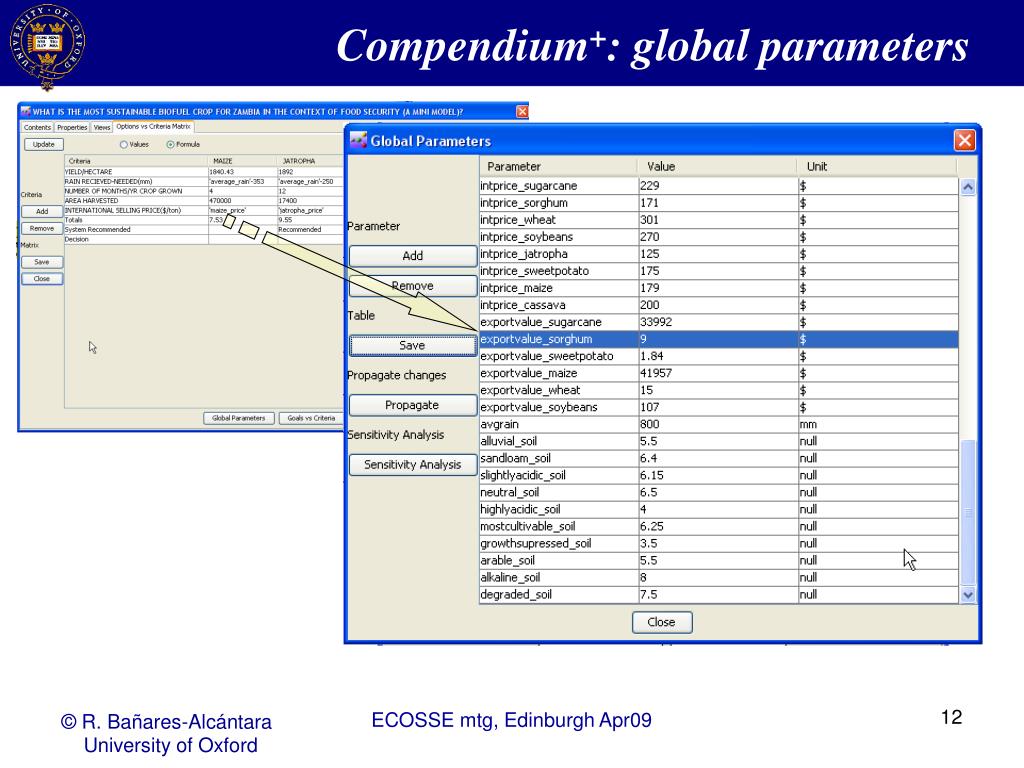1024x768 pixels.
Task: Select the exportvalue_sorghum row
Action: (719, 340)
